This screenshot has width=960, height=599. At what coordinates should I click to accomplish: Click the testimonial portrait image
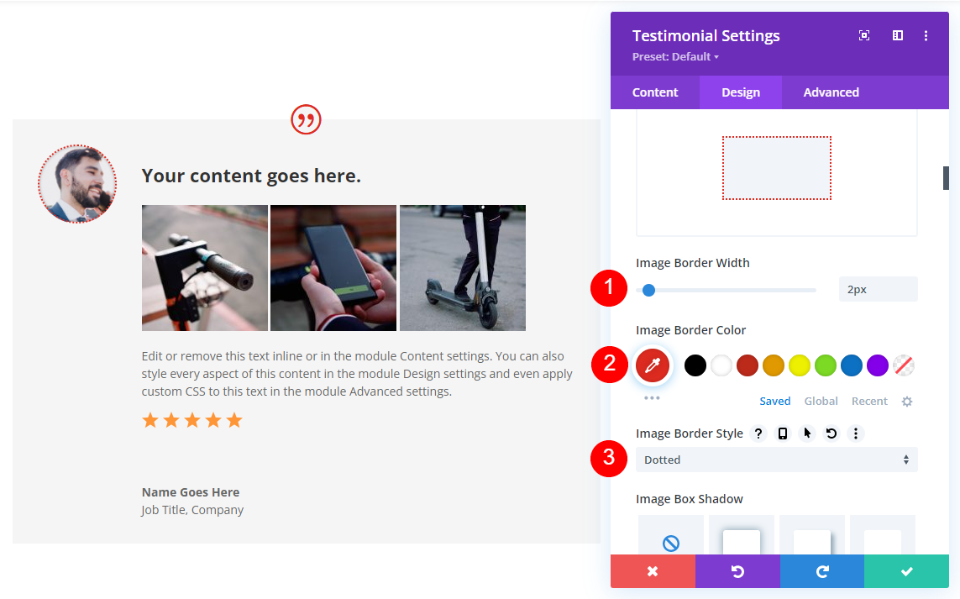[77, 184]
